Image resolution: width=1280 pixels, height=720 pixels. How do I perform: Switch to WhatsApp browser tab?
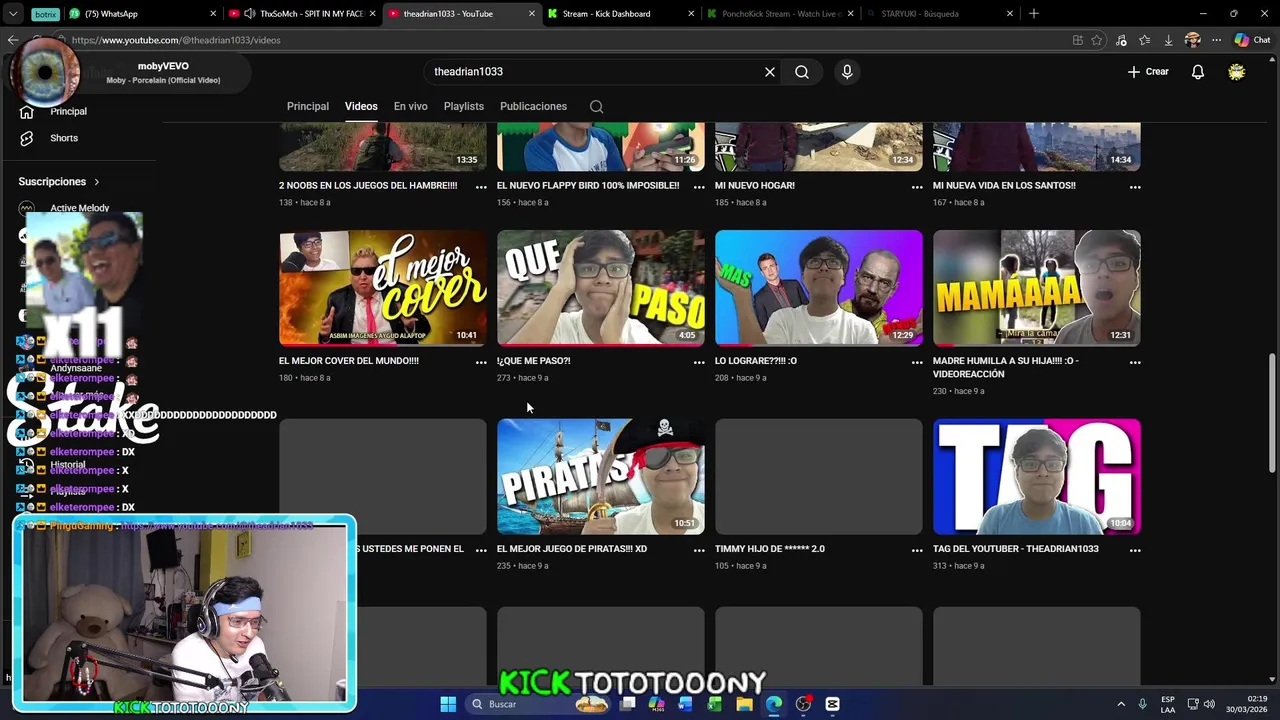(143, 14)
